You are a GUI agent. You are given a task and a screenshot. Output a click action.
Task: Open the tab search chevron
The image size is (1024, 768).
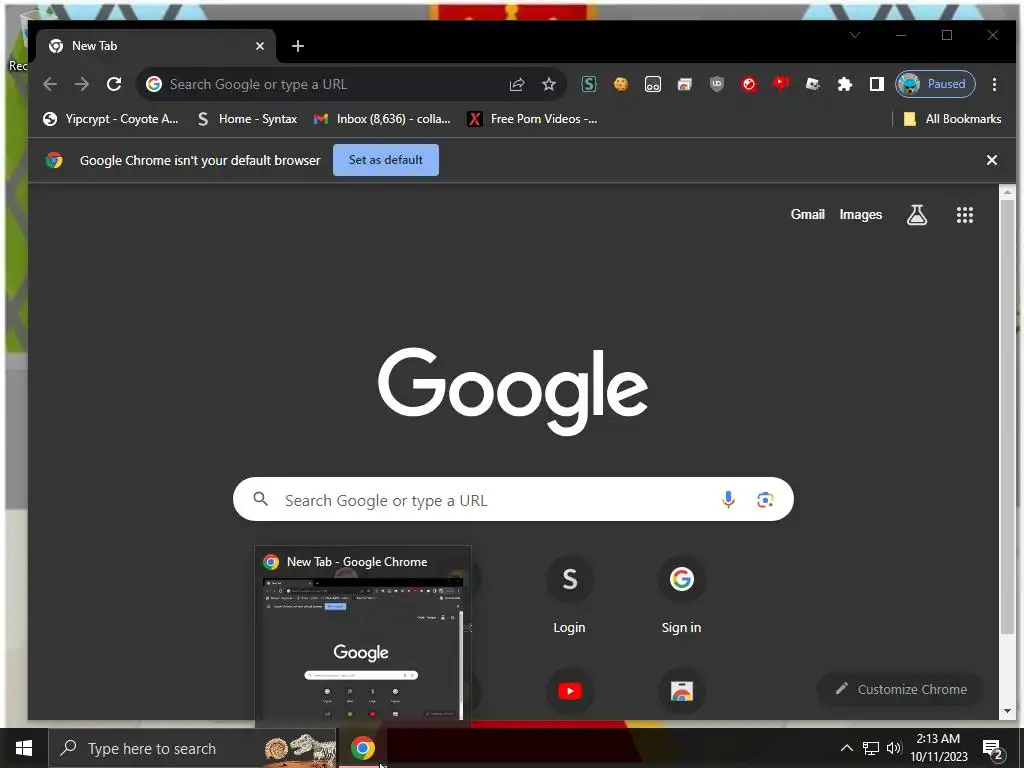click(x=855, y=35)
